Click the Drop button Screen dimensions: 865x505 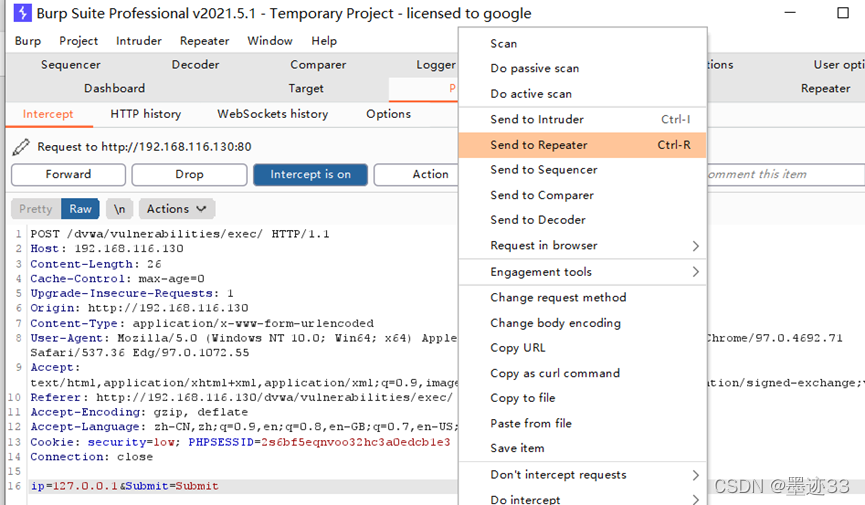(x=189, y=174)
